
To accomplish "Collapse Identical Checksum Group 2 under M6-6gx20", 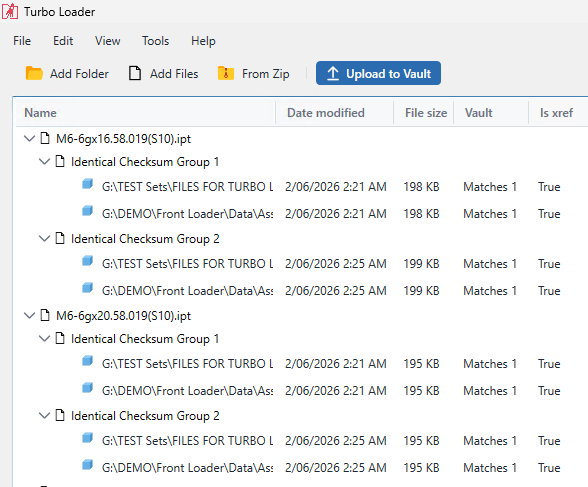I will (x=44, y=415).
